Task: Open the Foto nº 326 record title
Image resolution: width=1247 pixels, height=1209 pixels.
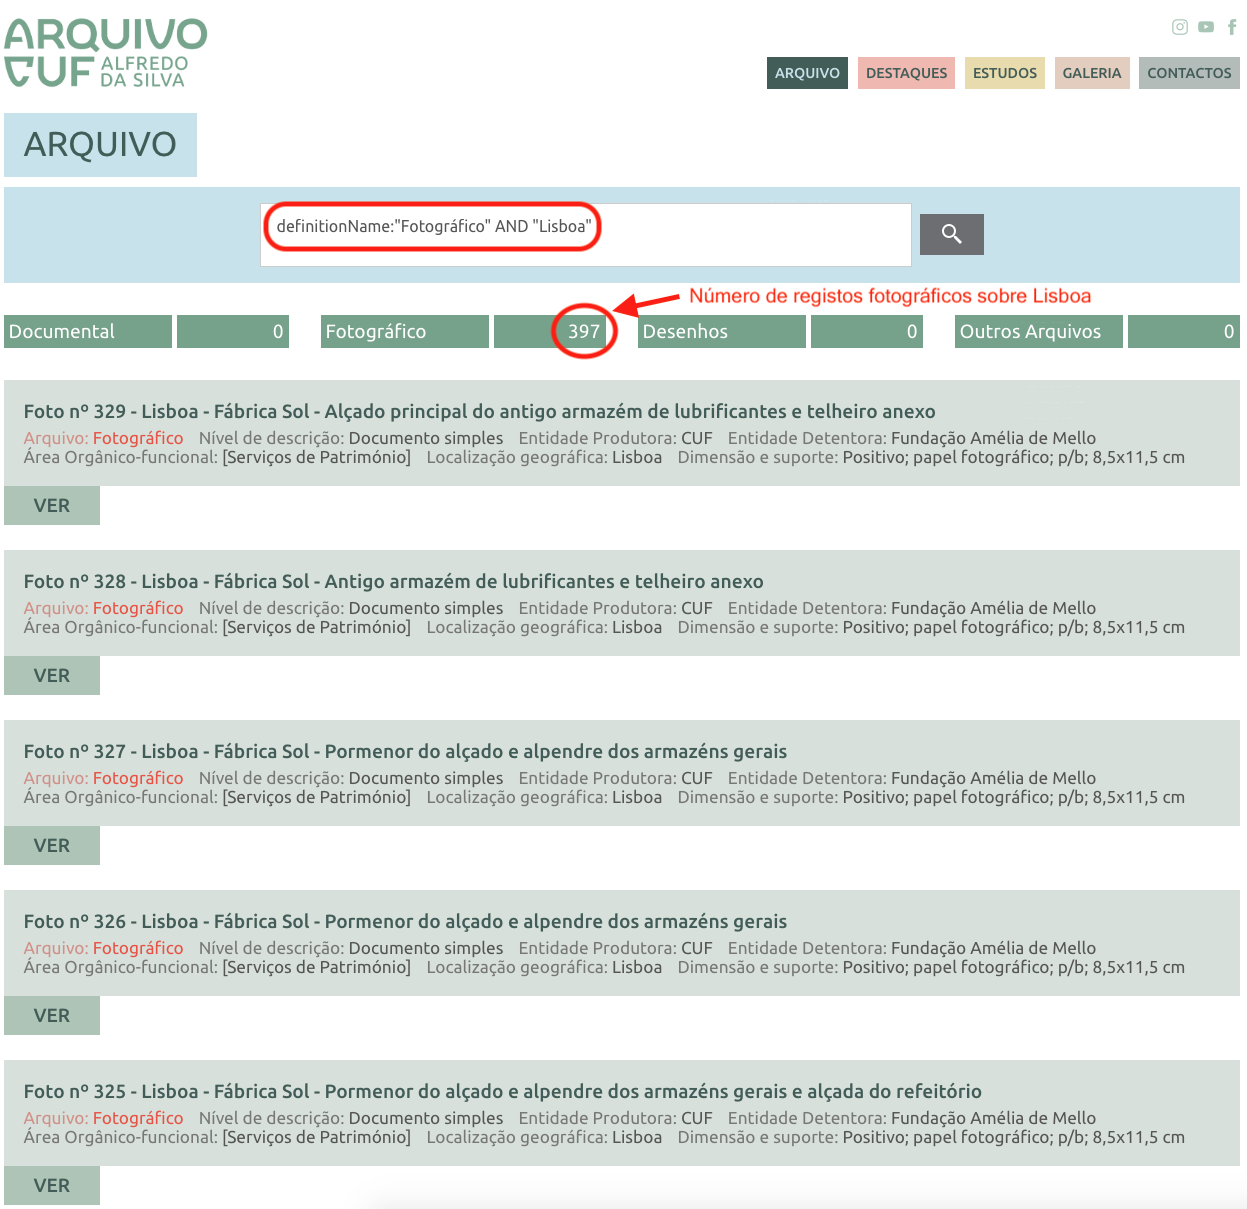Action: click(406, 922)
